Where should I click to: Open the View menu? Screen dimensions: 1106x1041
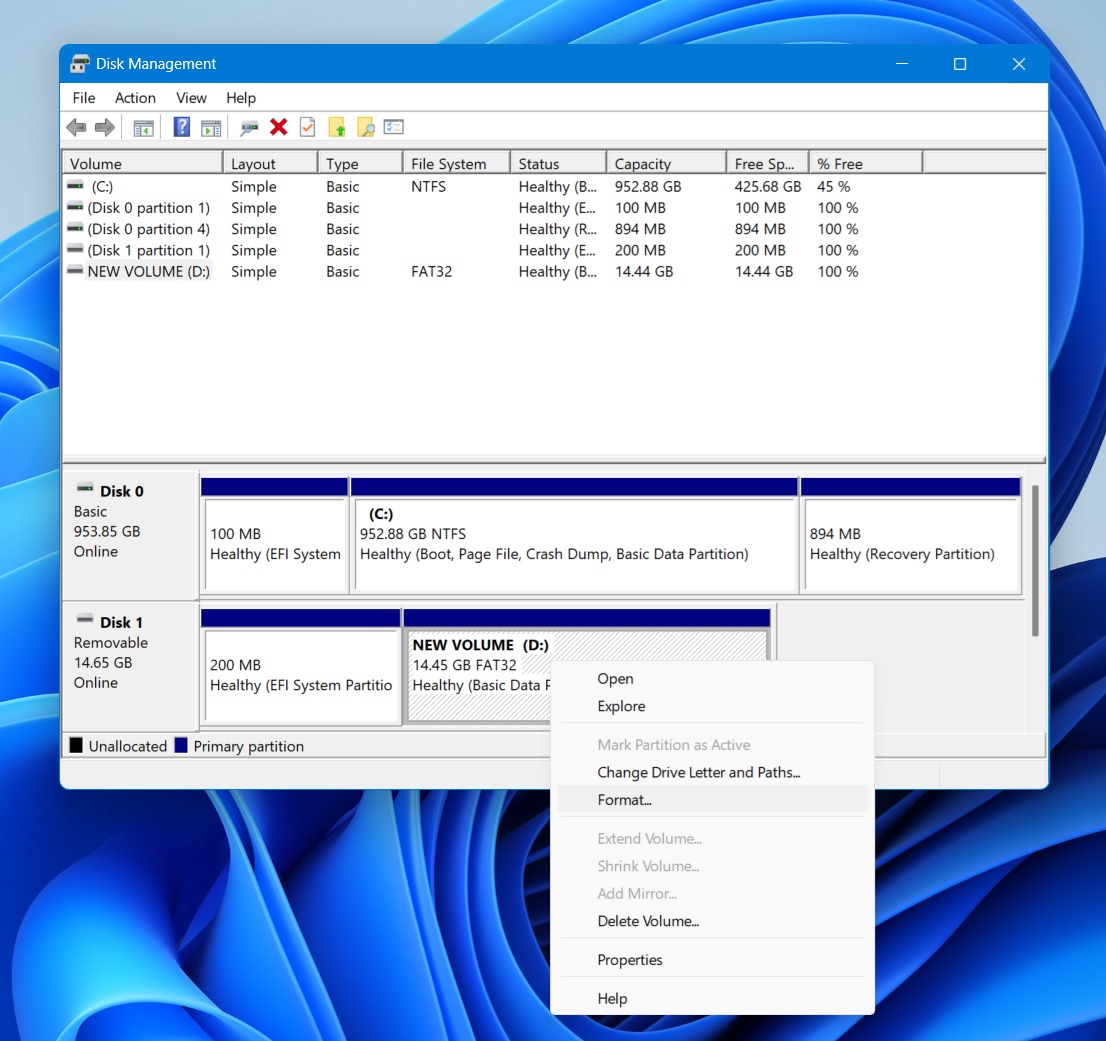click(191, 98)
